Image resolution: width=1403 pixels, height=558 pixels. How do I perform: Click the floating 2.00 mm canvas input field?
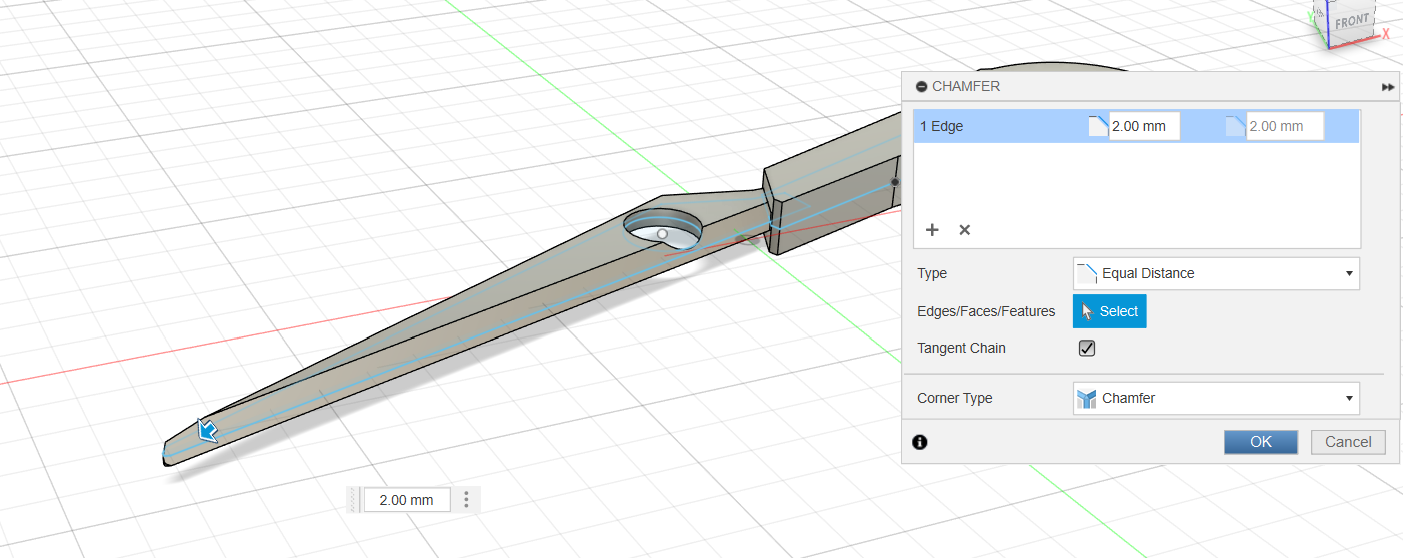click(x=407, y=500)
